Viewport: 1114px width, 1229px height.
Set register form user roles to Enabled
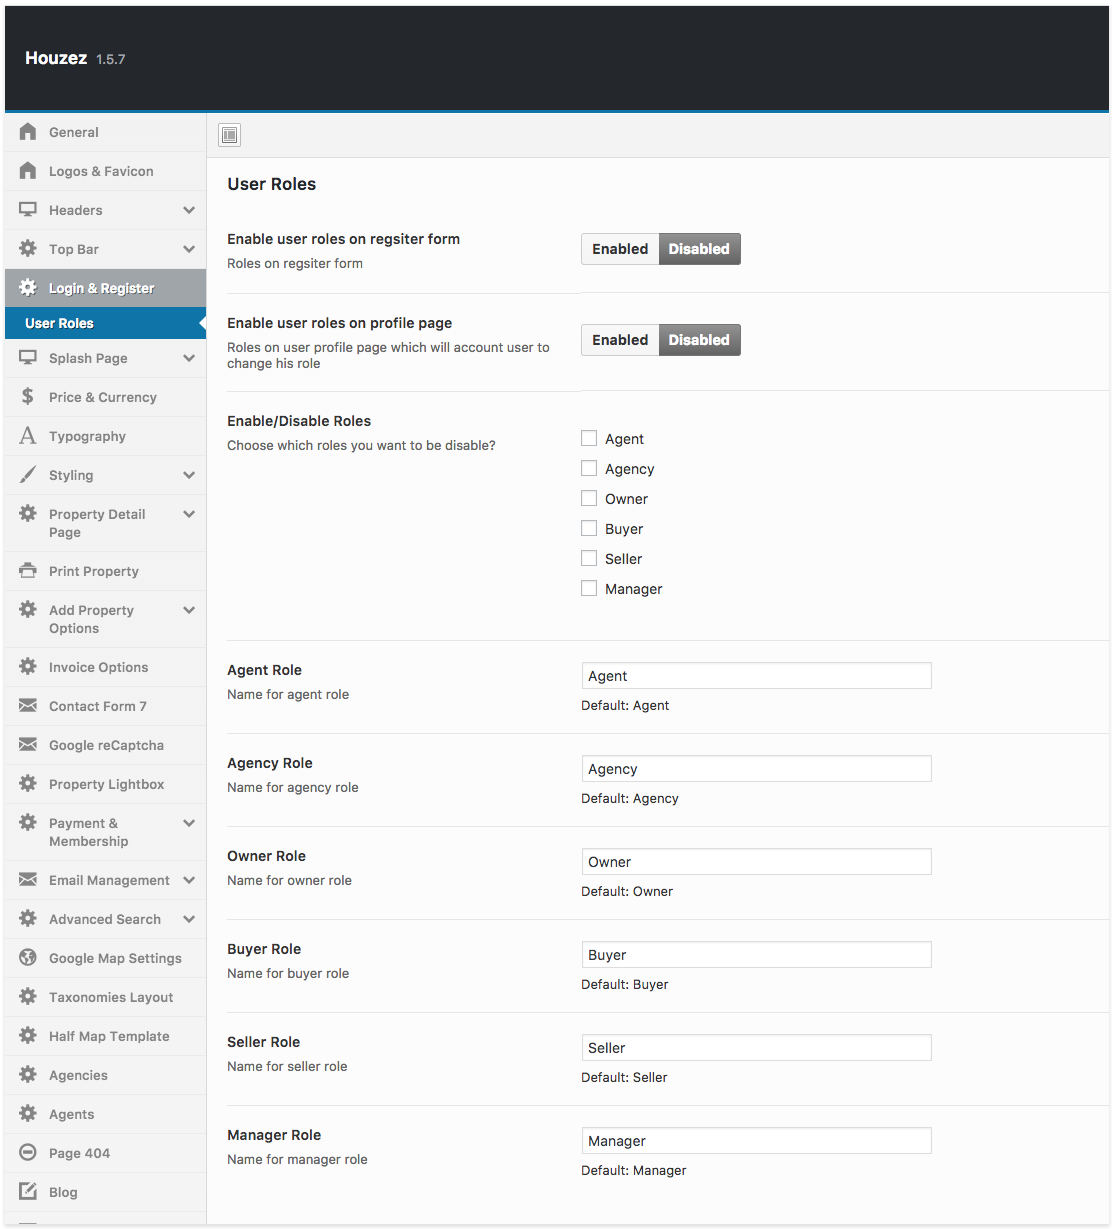620,249
